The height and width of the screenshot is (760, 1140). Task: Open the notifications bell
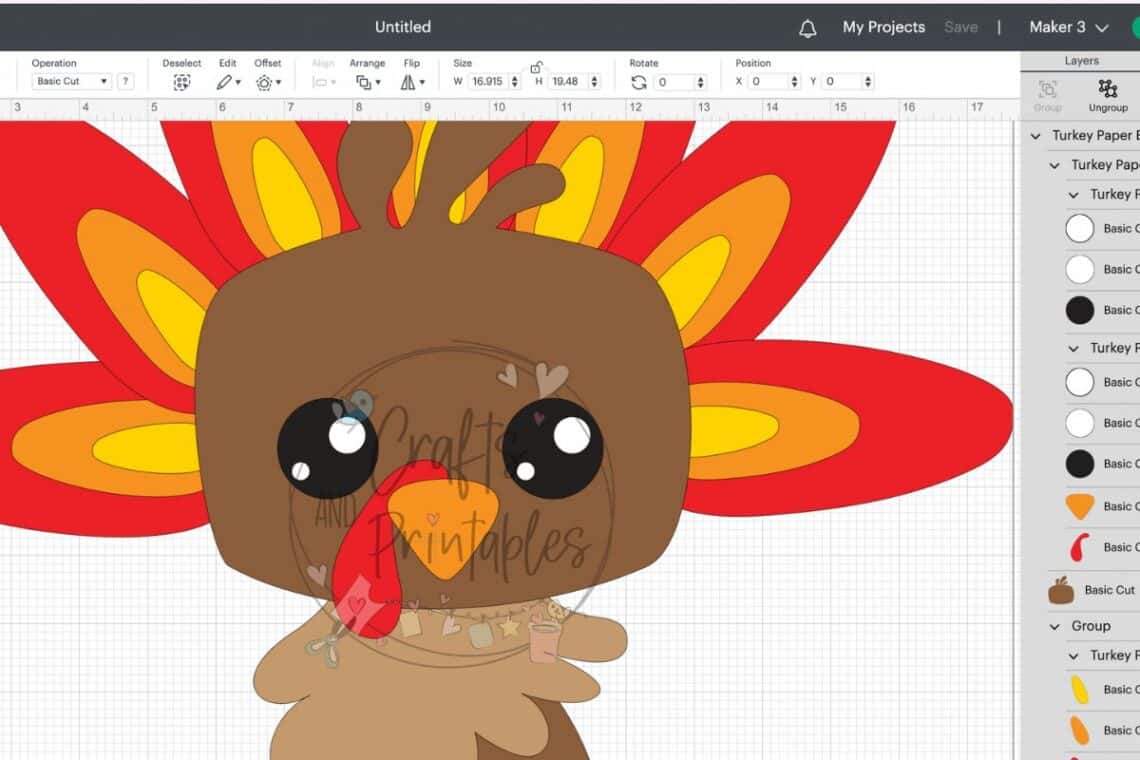[x=807, y=28]
